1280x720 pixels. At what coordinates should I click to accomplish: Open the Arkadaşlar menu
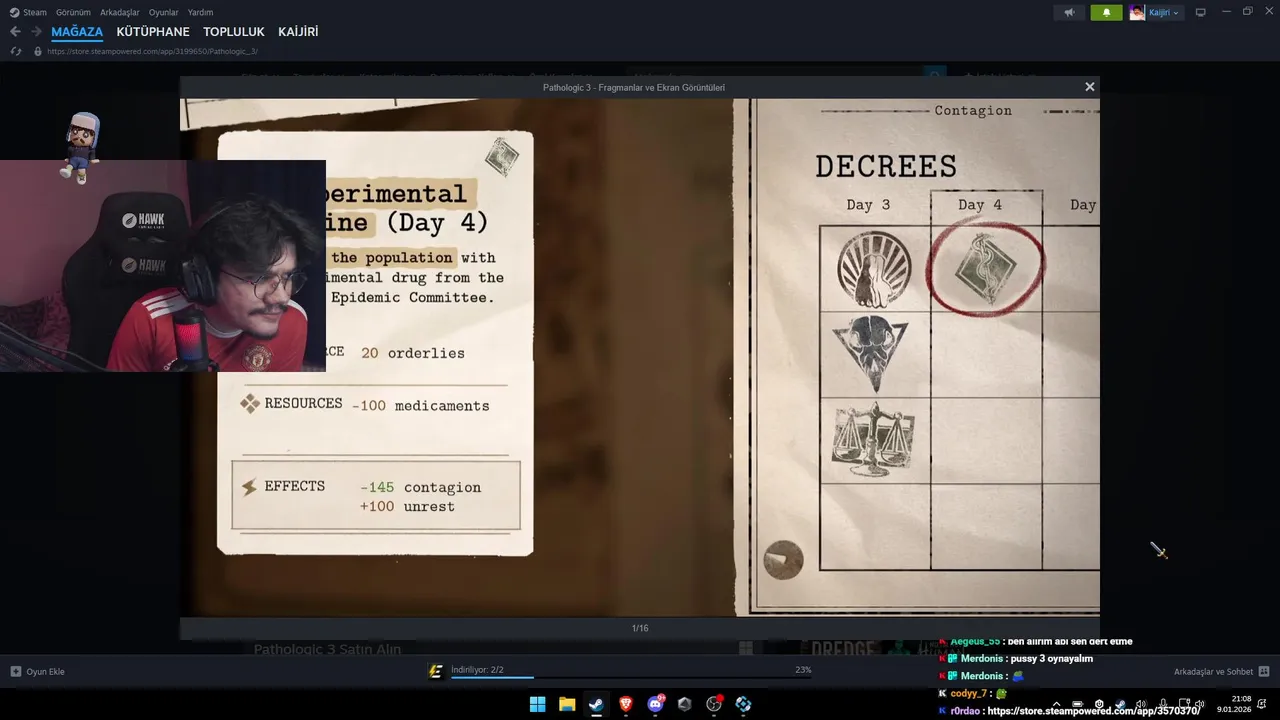120,12
